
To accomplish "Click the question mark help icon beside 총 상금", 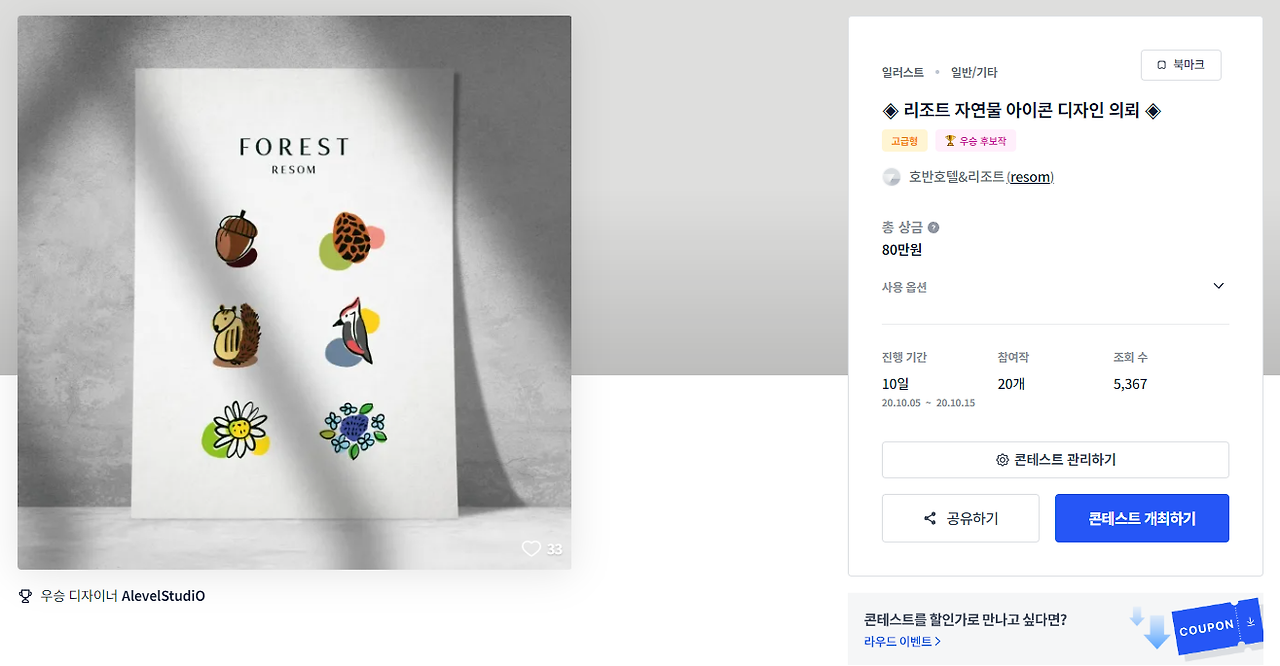I will click(933, 227).
